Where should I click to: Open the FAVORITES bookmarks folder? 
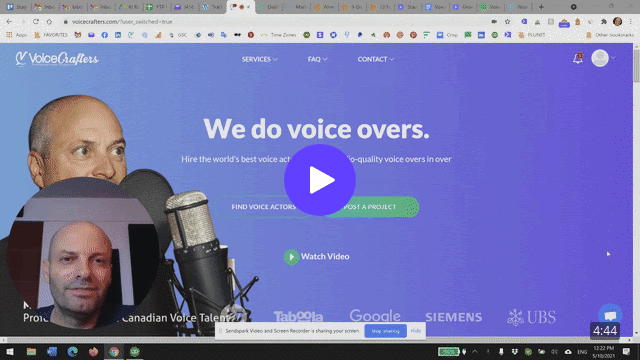51,35
